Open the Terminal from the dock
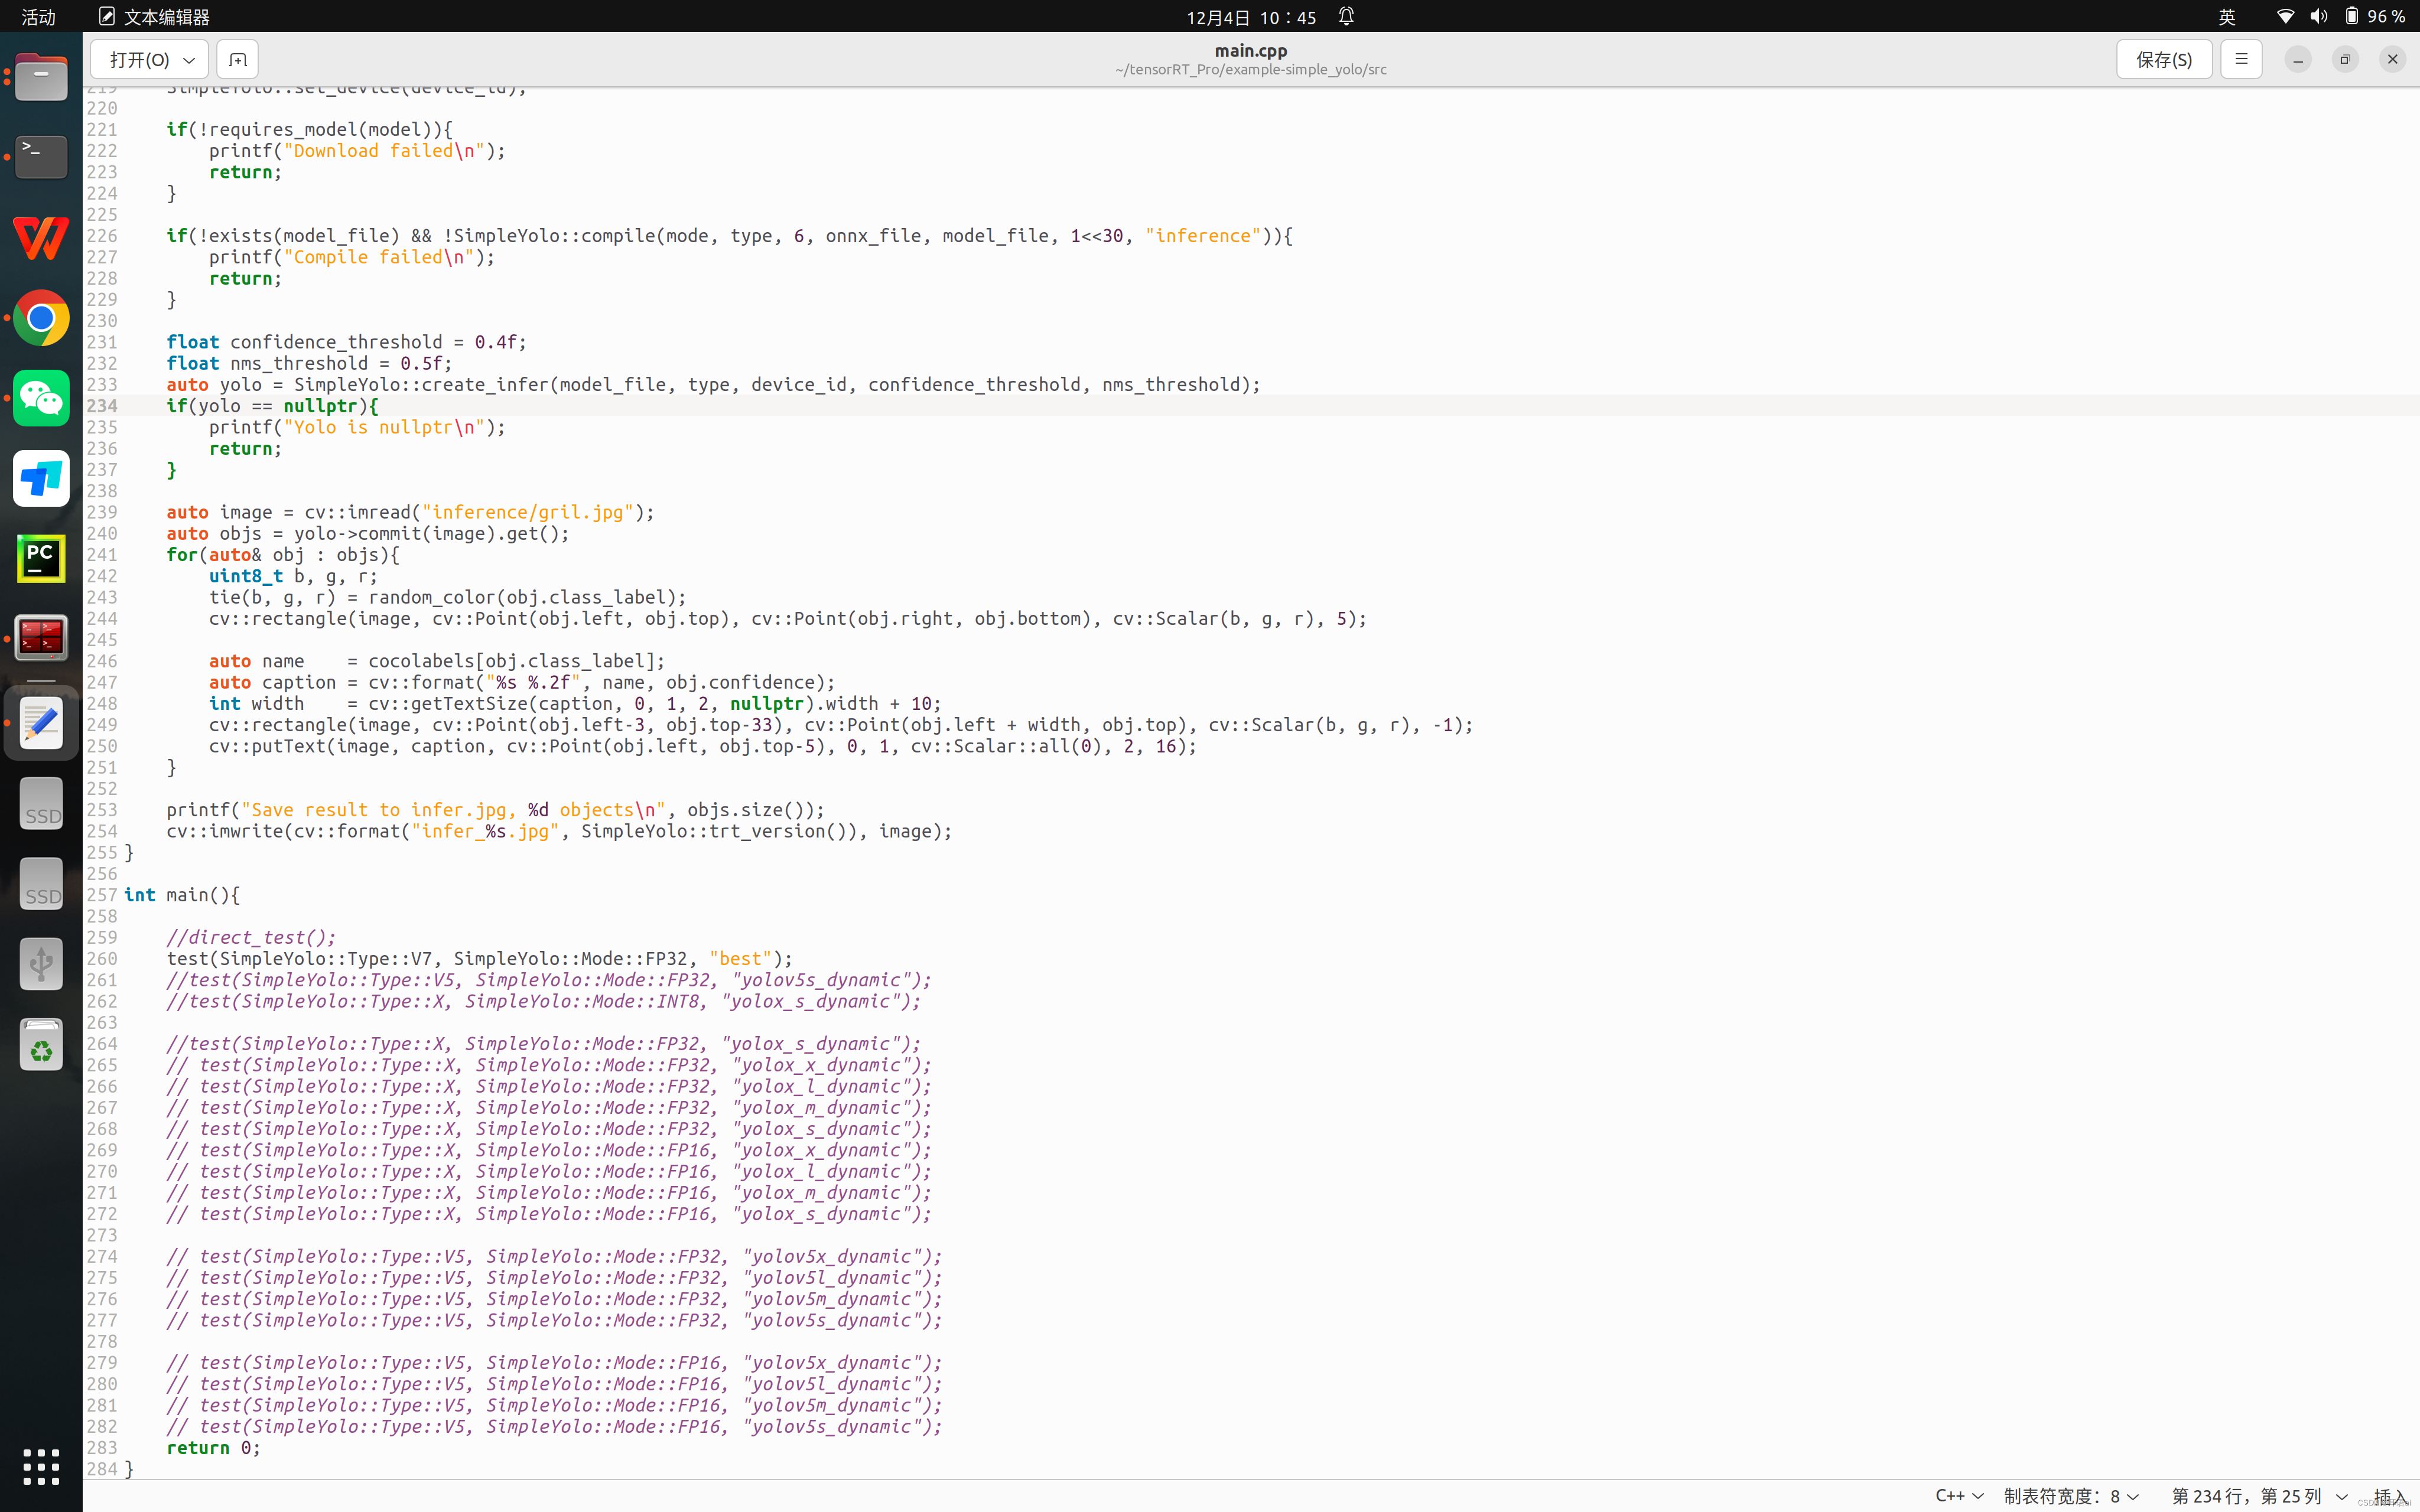 40,157
